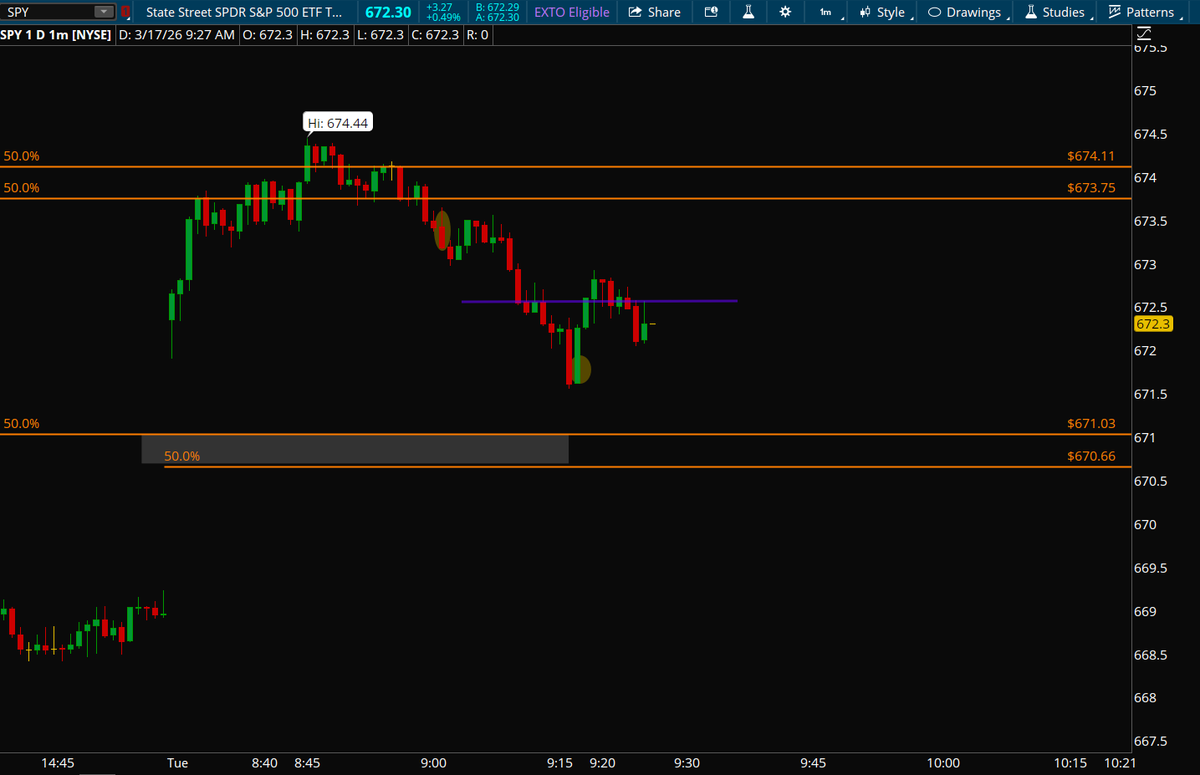Click the 50.0% label at the 674.11 line
The height and width of the screenshot is (775, 1200).
click(22, 156)
